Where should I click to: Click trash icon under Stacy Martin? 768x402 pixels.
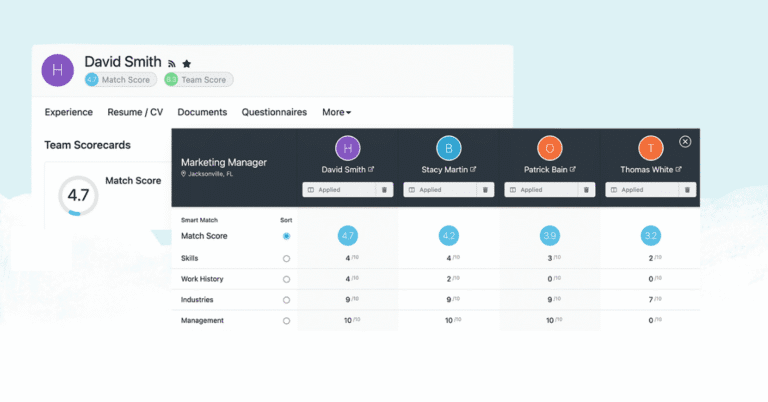[x=485, y=189]
